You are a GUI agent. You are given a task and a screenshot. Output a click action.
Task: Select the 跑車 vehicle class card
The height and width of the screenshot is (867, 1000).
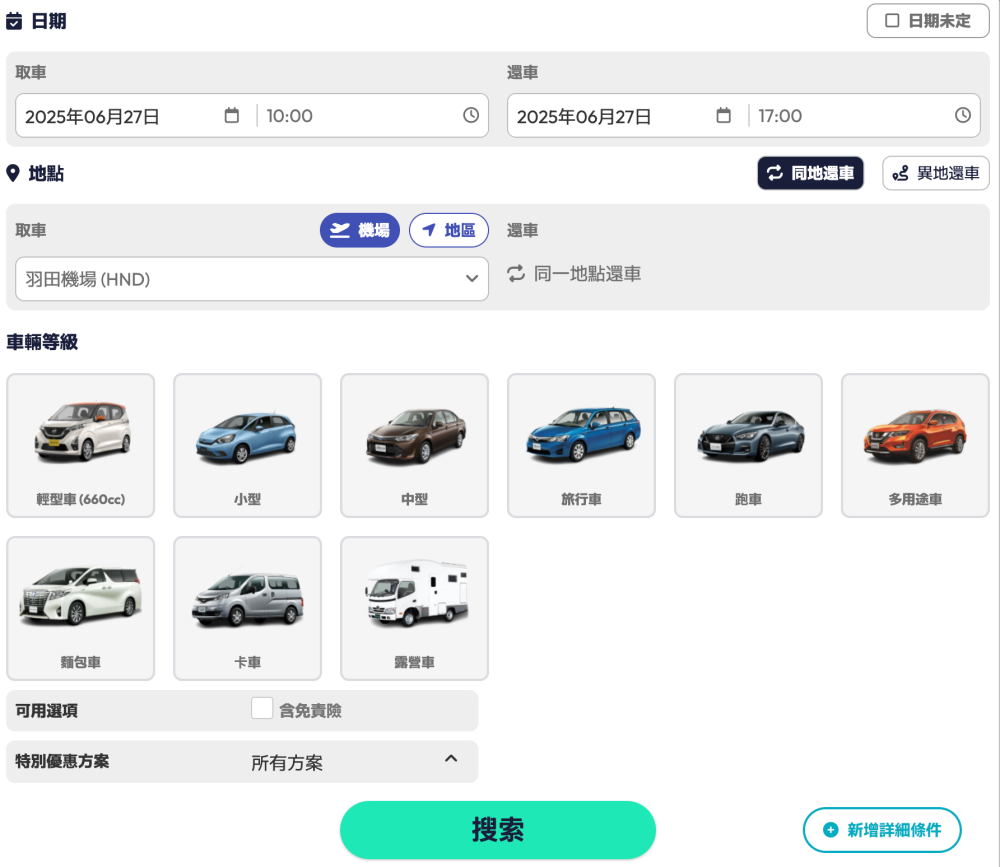pos(748,445)
